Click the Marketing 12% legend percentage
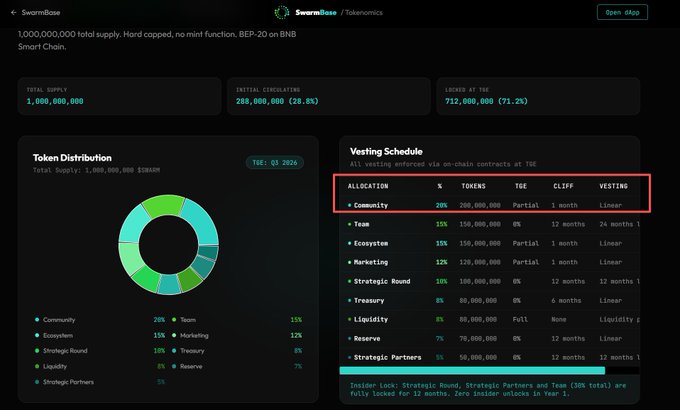The width and height of the screenshot is (680, 410). click(296, 335)
